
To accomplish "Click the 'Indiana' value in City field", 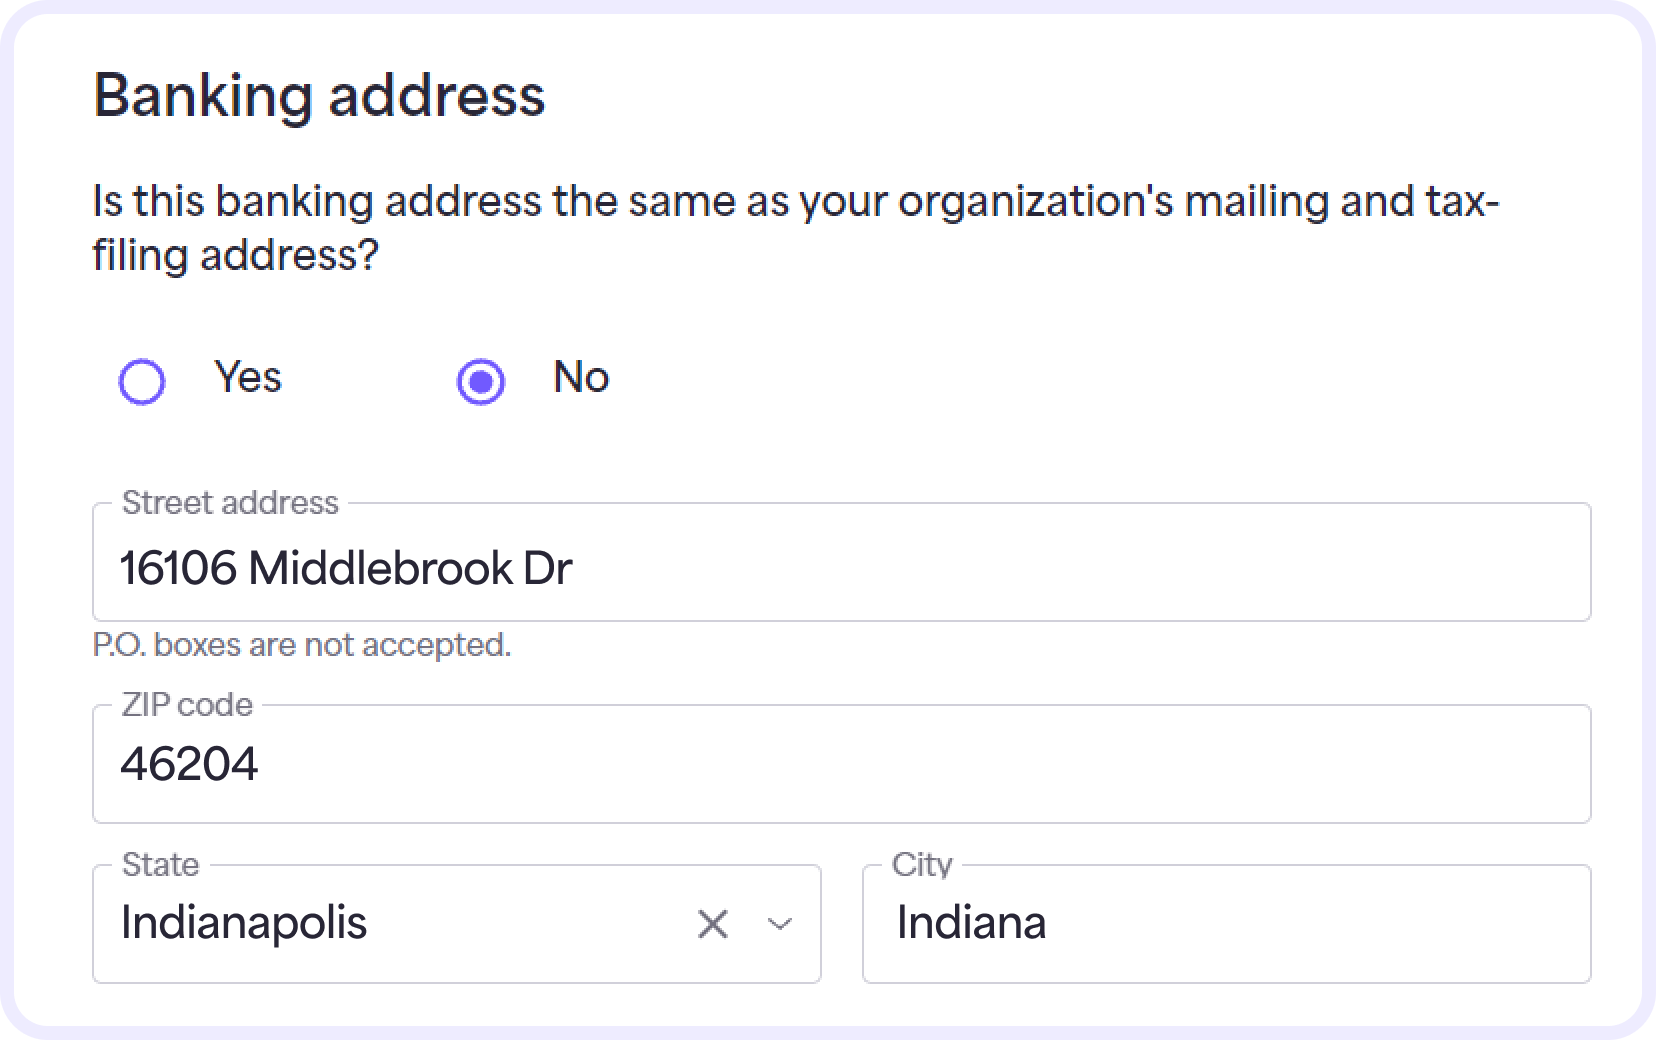I will point(971,922).
